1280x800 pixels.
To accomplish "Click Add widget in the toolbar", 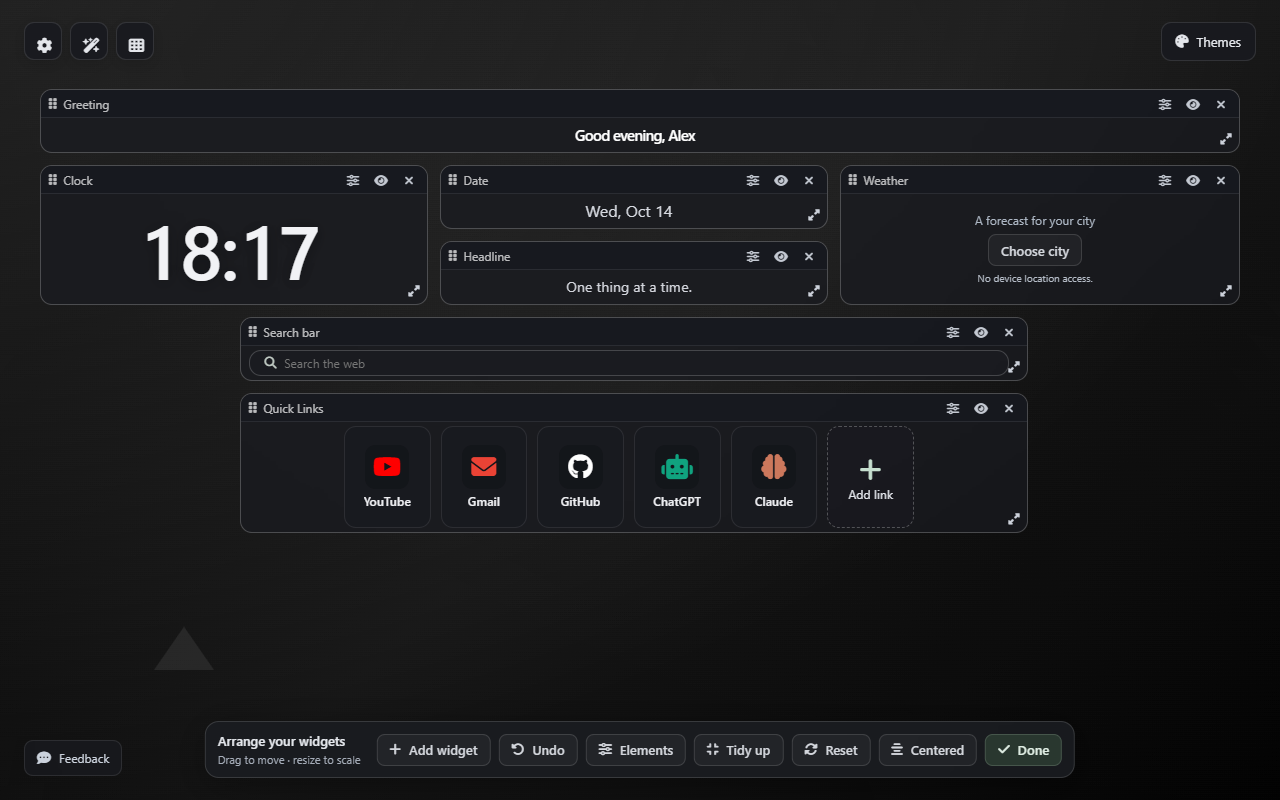I will (x=434, y=750).
